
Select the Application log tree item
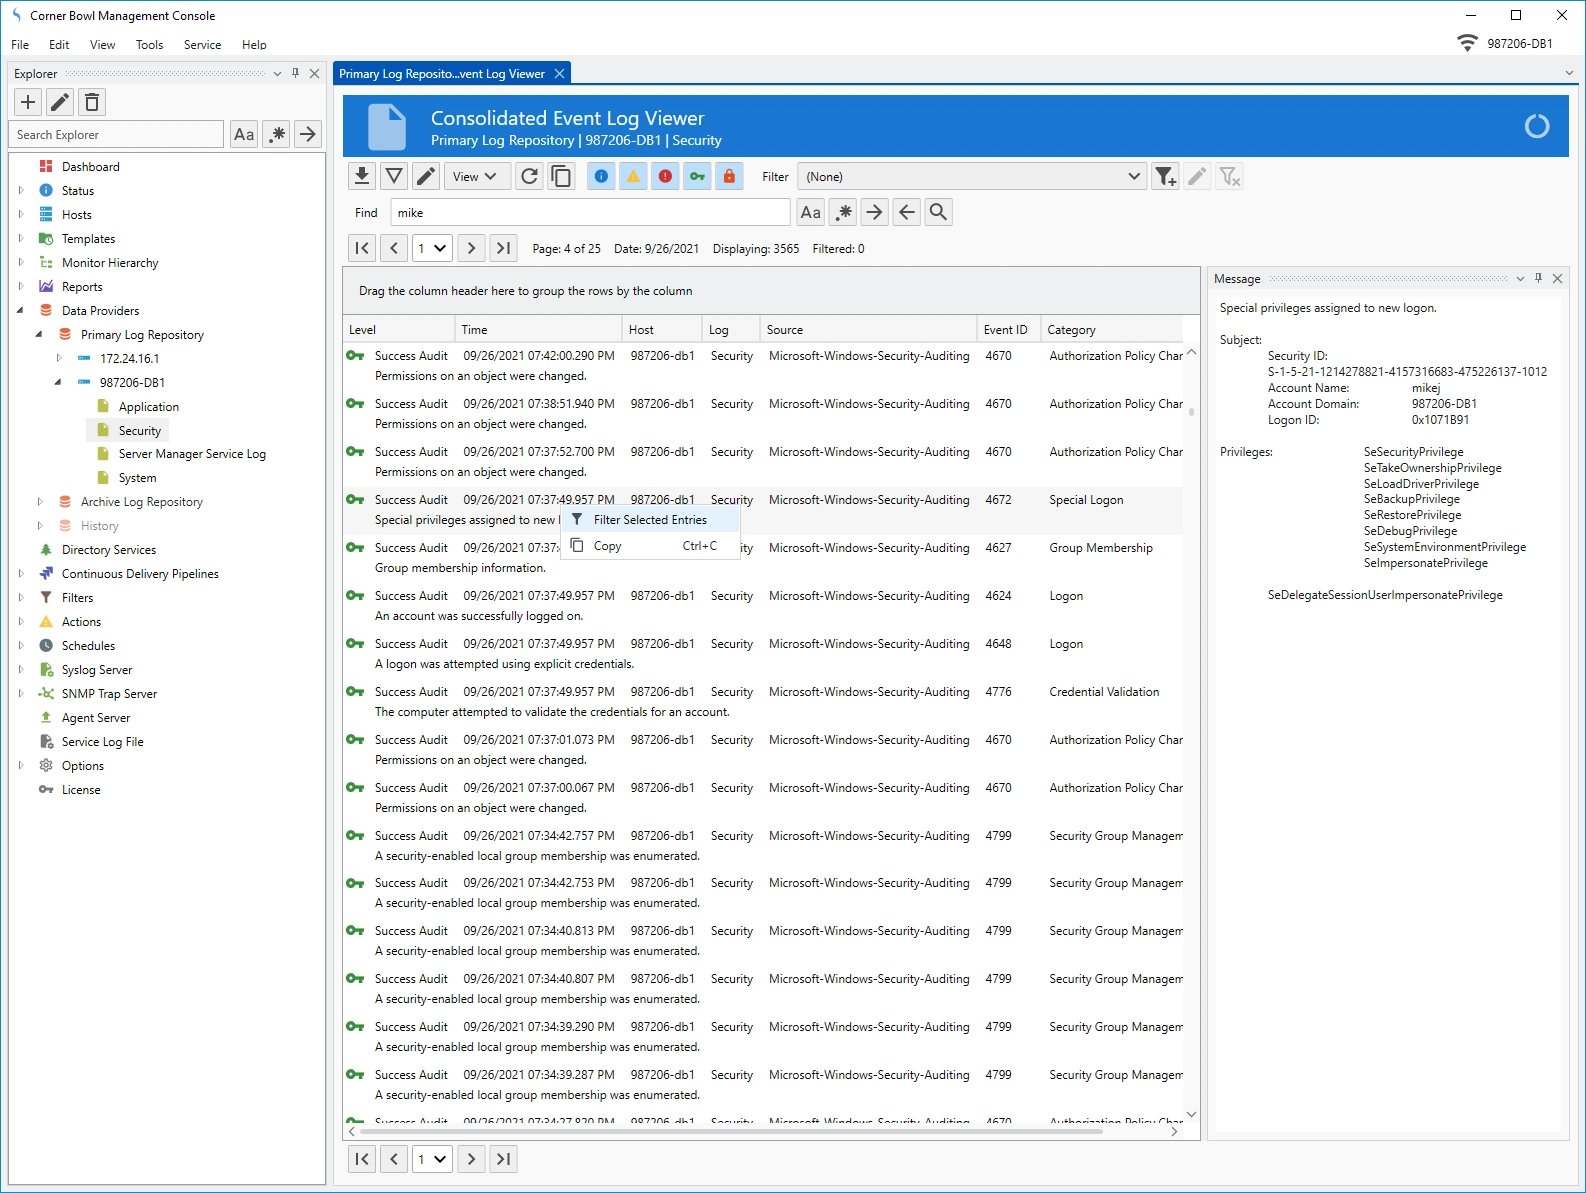pyautogui.click(x=148, y=407)
